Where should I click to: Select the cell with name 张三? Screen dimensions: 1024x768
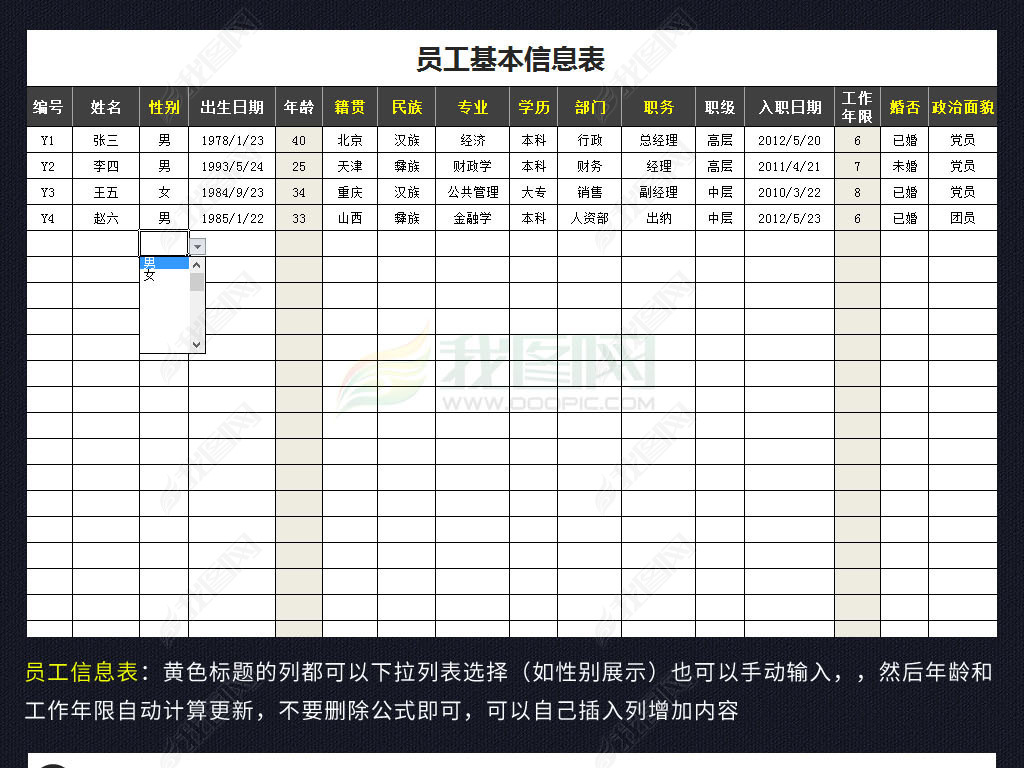coord(106,140)
